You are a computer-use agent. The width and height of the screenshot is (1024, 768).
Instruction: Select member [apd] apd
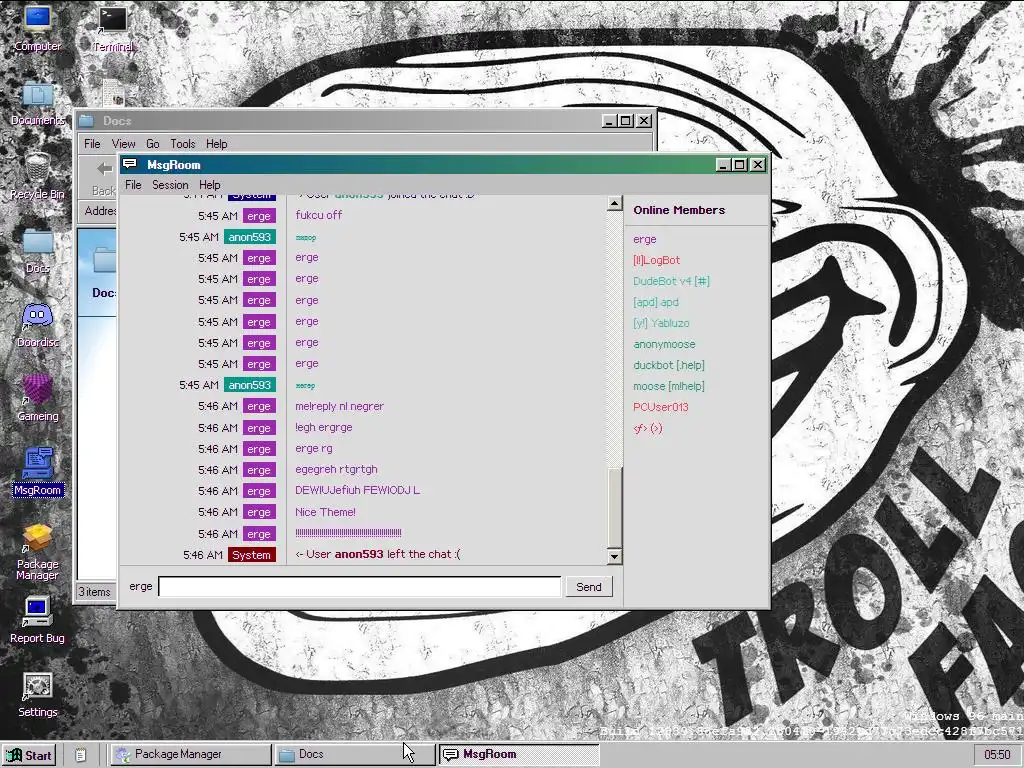656,302
